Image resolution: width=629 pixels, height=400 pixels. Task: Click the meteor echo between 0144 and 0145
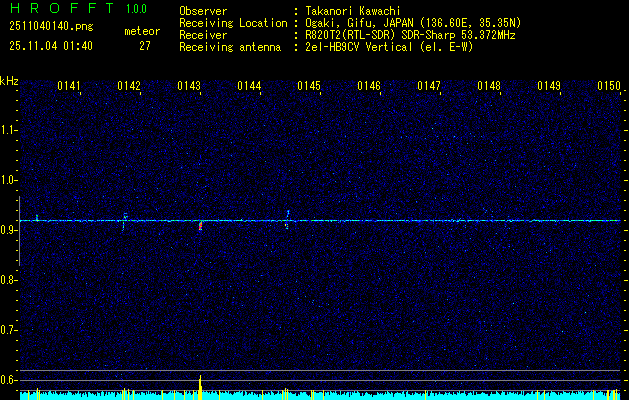coord(287,219)
